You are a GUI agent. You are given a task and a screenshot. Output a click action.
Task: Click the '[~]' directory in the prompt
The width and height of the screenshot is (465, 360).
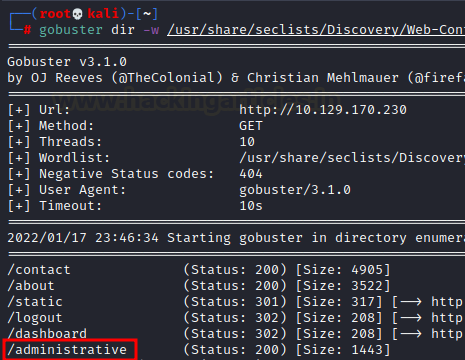pos(147,14)
